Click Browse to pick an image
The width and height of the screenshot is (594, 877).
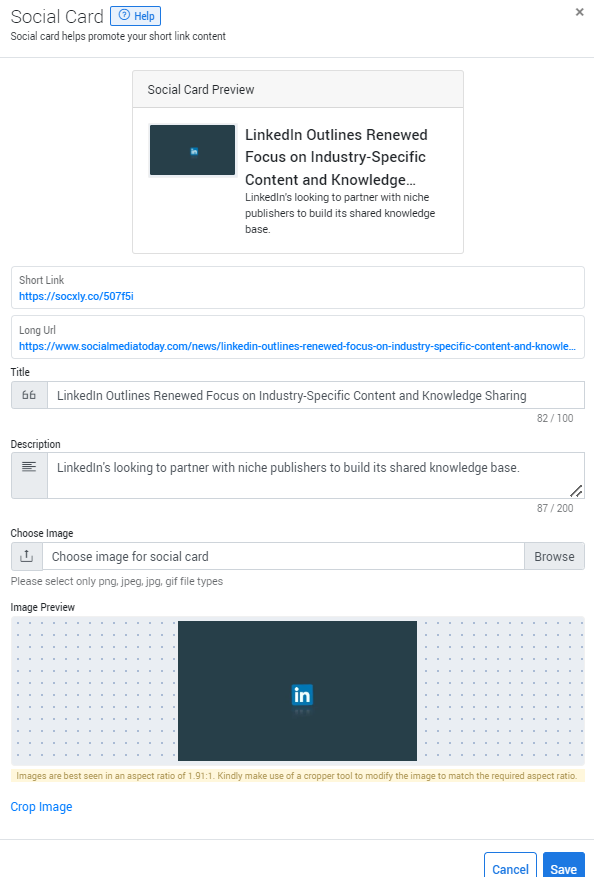click(554, 557)
